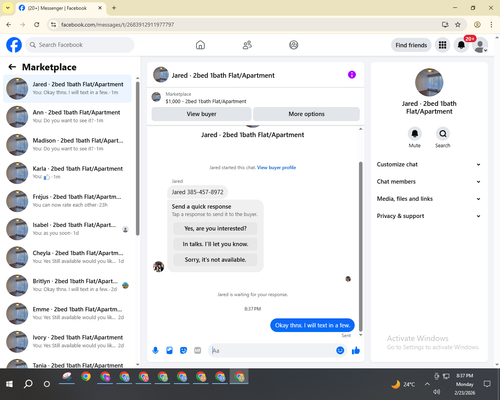Screen dimensions: 500x400
Task: Mute this chat with the bell icon
Action: click(x=415, y=134)
